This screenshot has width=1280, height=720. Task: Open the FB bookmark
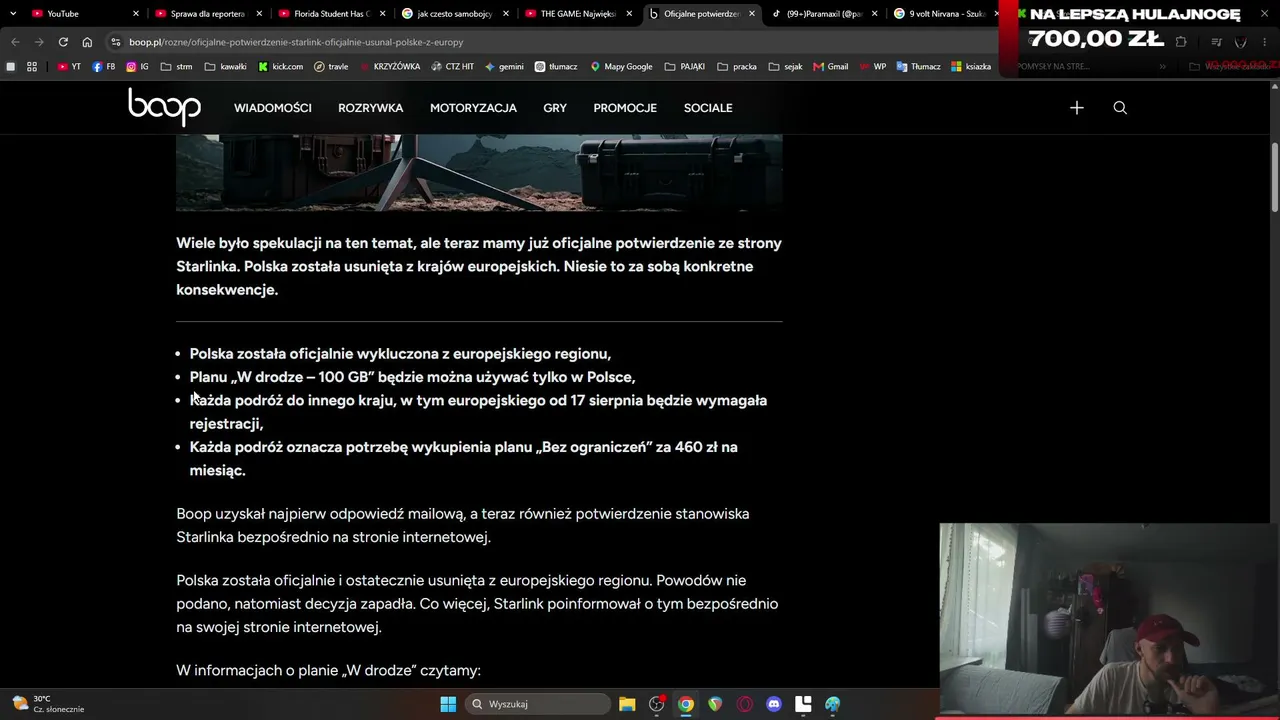coord(104,67)
